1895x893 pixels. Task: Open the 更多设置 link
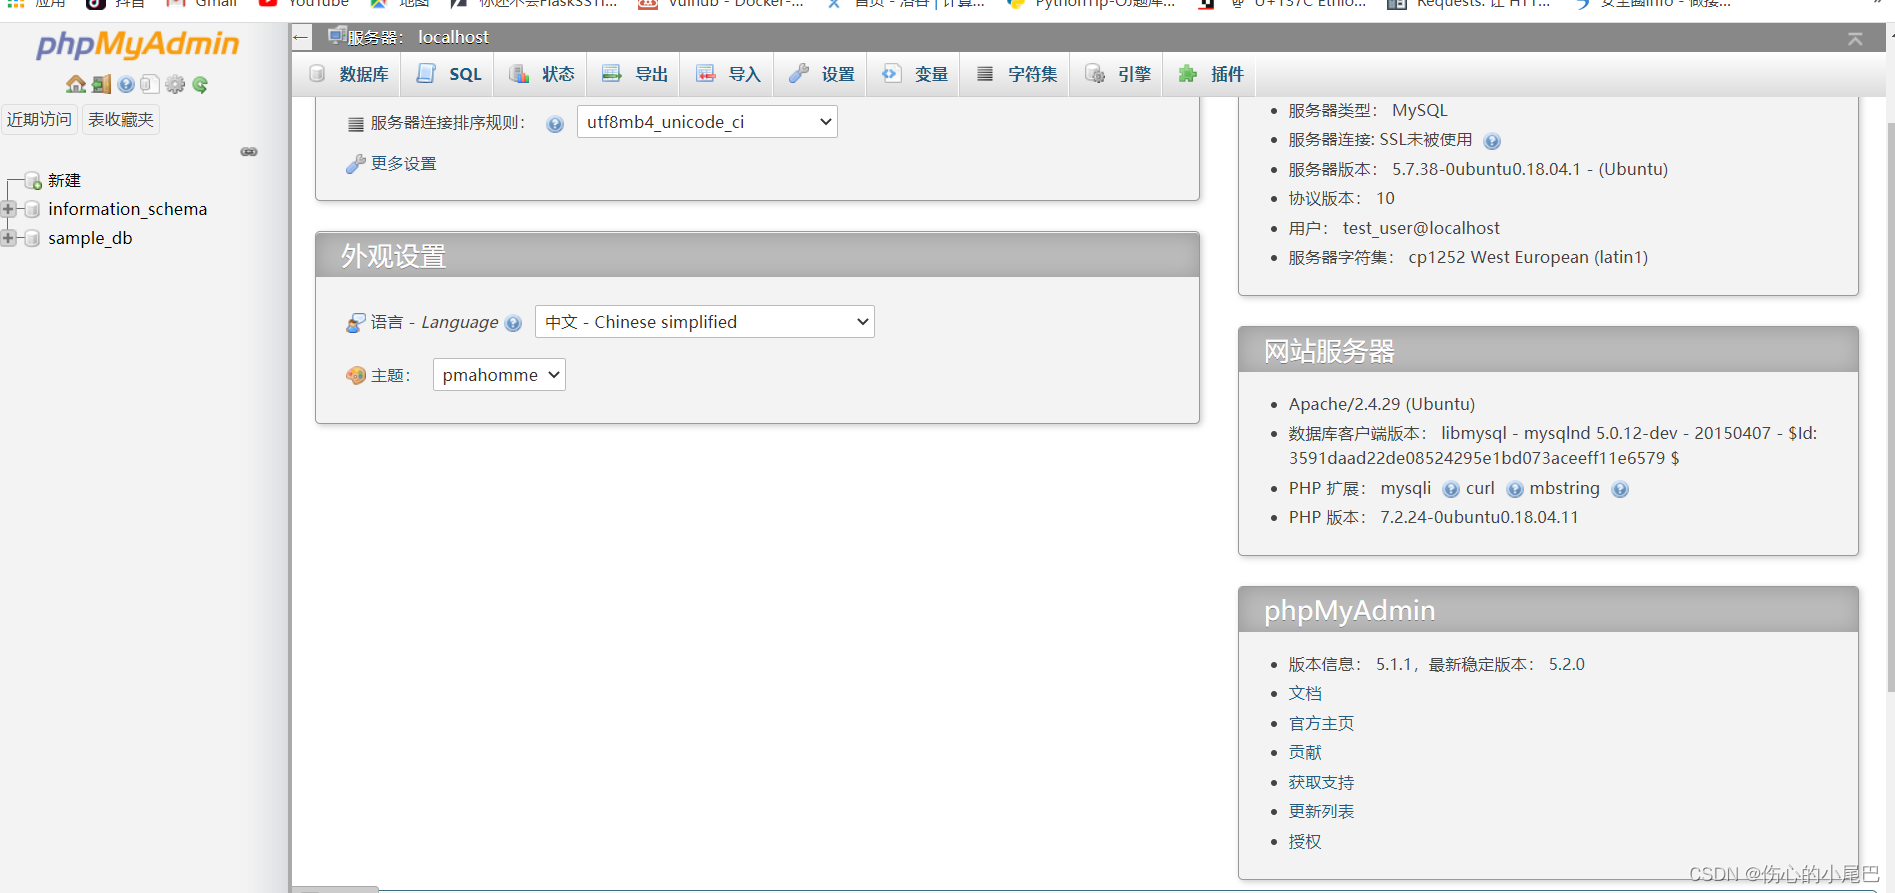[403, 164]
